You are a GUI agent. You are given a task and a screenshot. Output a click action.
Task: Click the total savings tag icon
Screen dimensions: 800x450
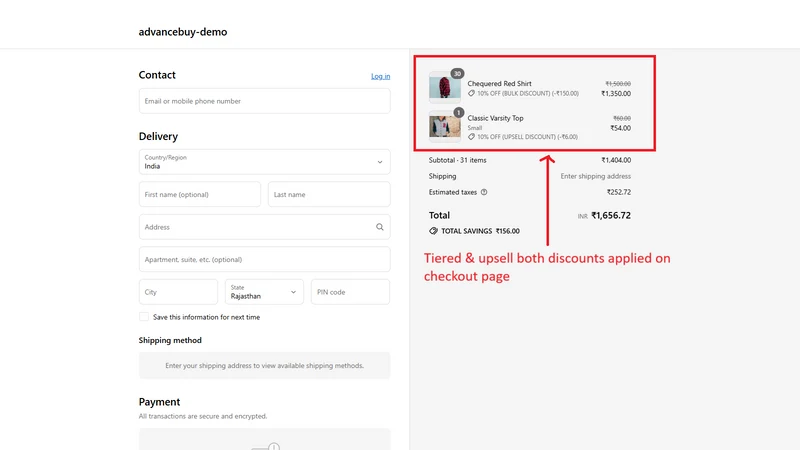(433, 231)
